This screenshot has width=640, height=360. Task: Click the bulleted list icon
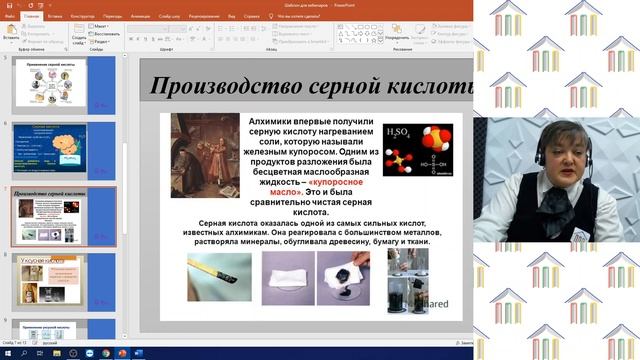(x=221, y=29)
